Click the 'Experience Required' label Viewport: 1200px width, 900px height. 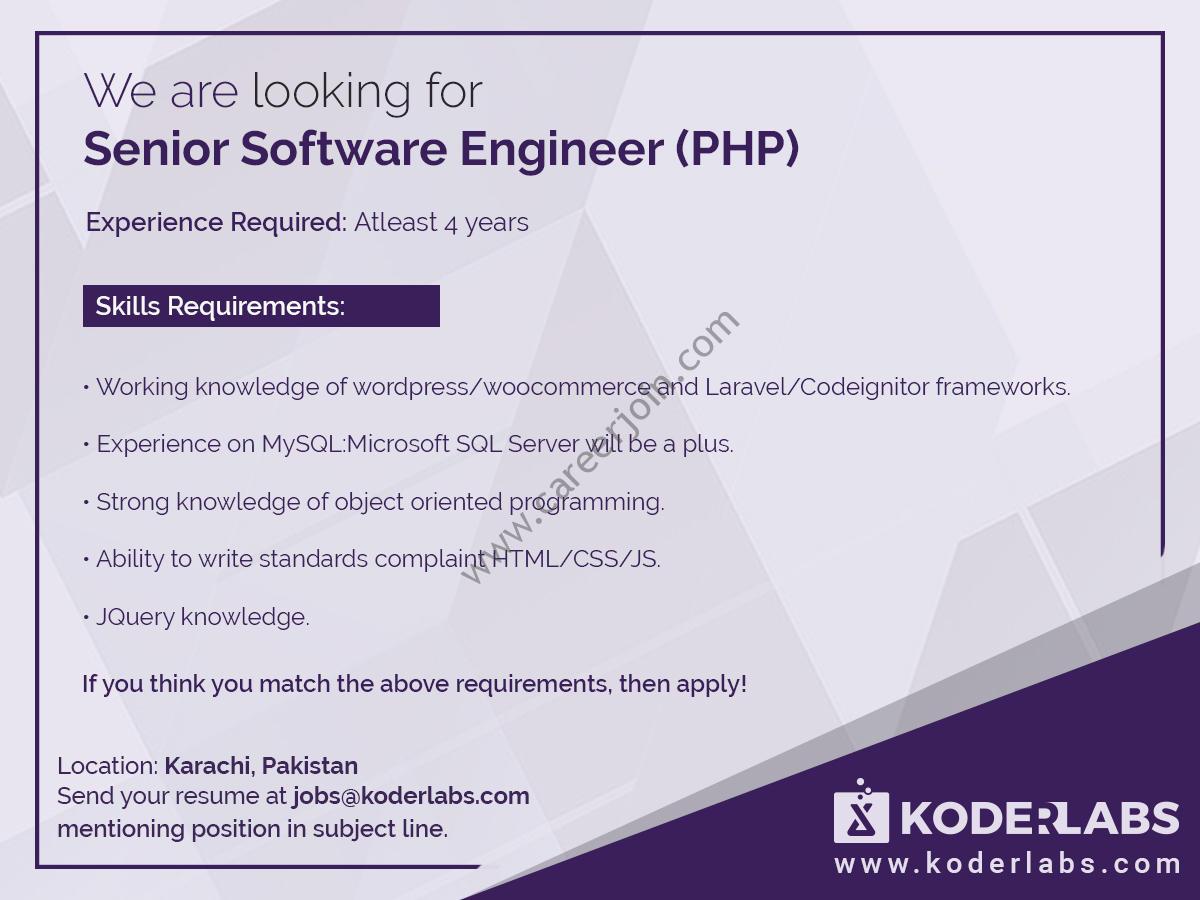pyautogui.click(x=215, y=222)
